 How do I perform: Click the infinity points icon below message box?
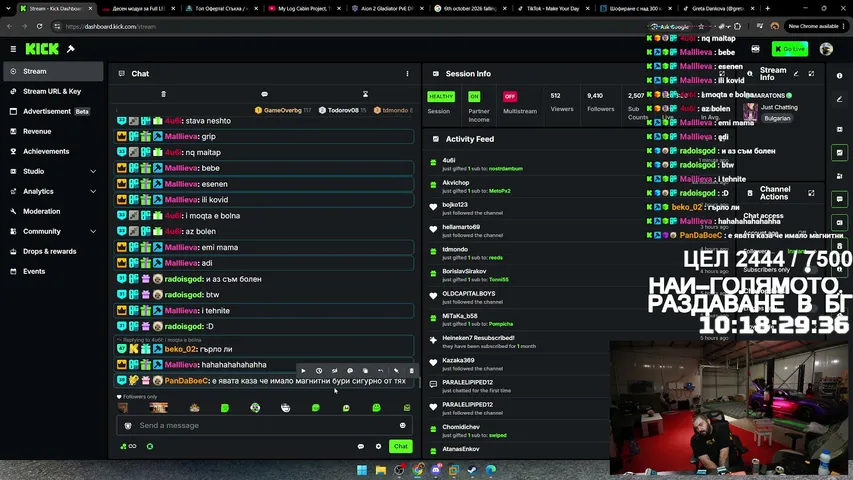pyautogui.click(x=128, y=446)
